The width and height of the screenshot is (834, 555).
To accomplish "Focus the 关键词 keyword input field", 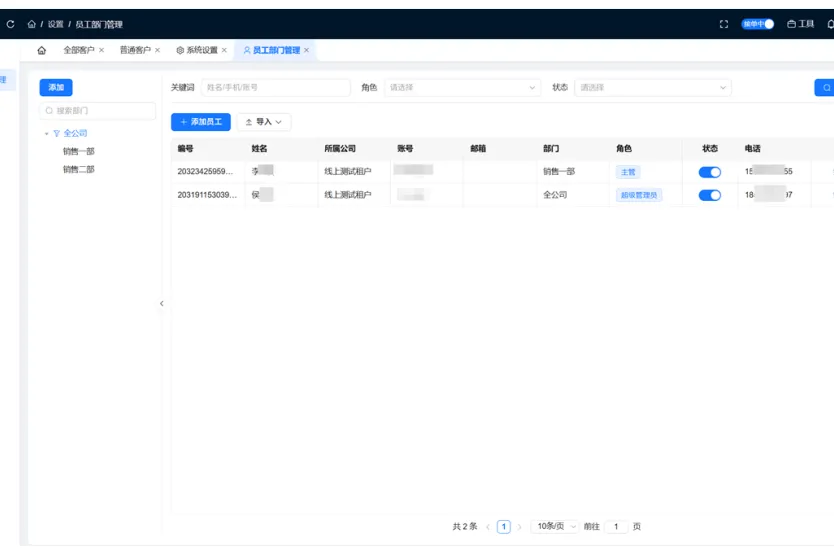I will [276, 87].
